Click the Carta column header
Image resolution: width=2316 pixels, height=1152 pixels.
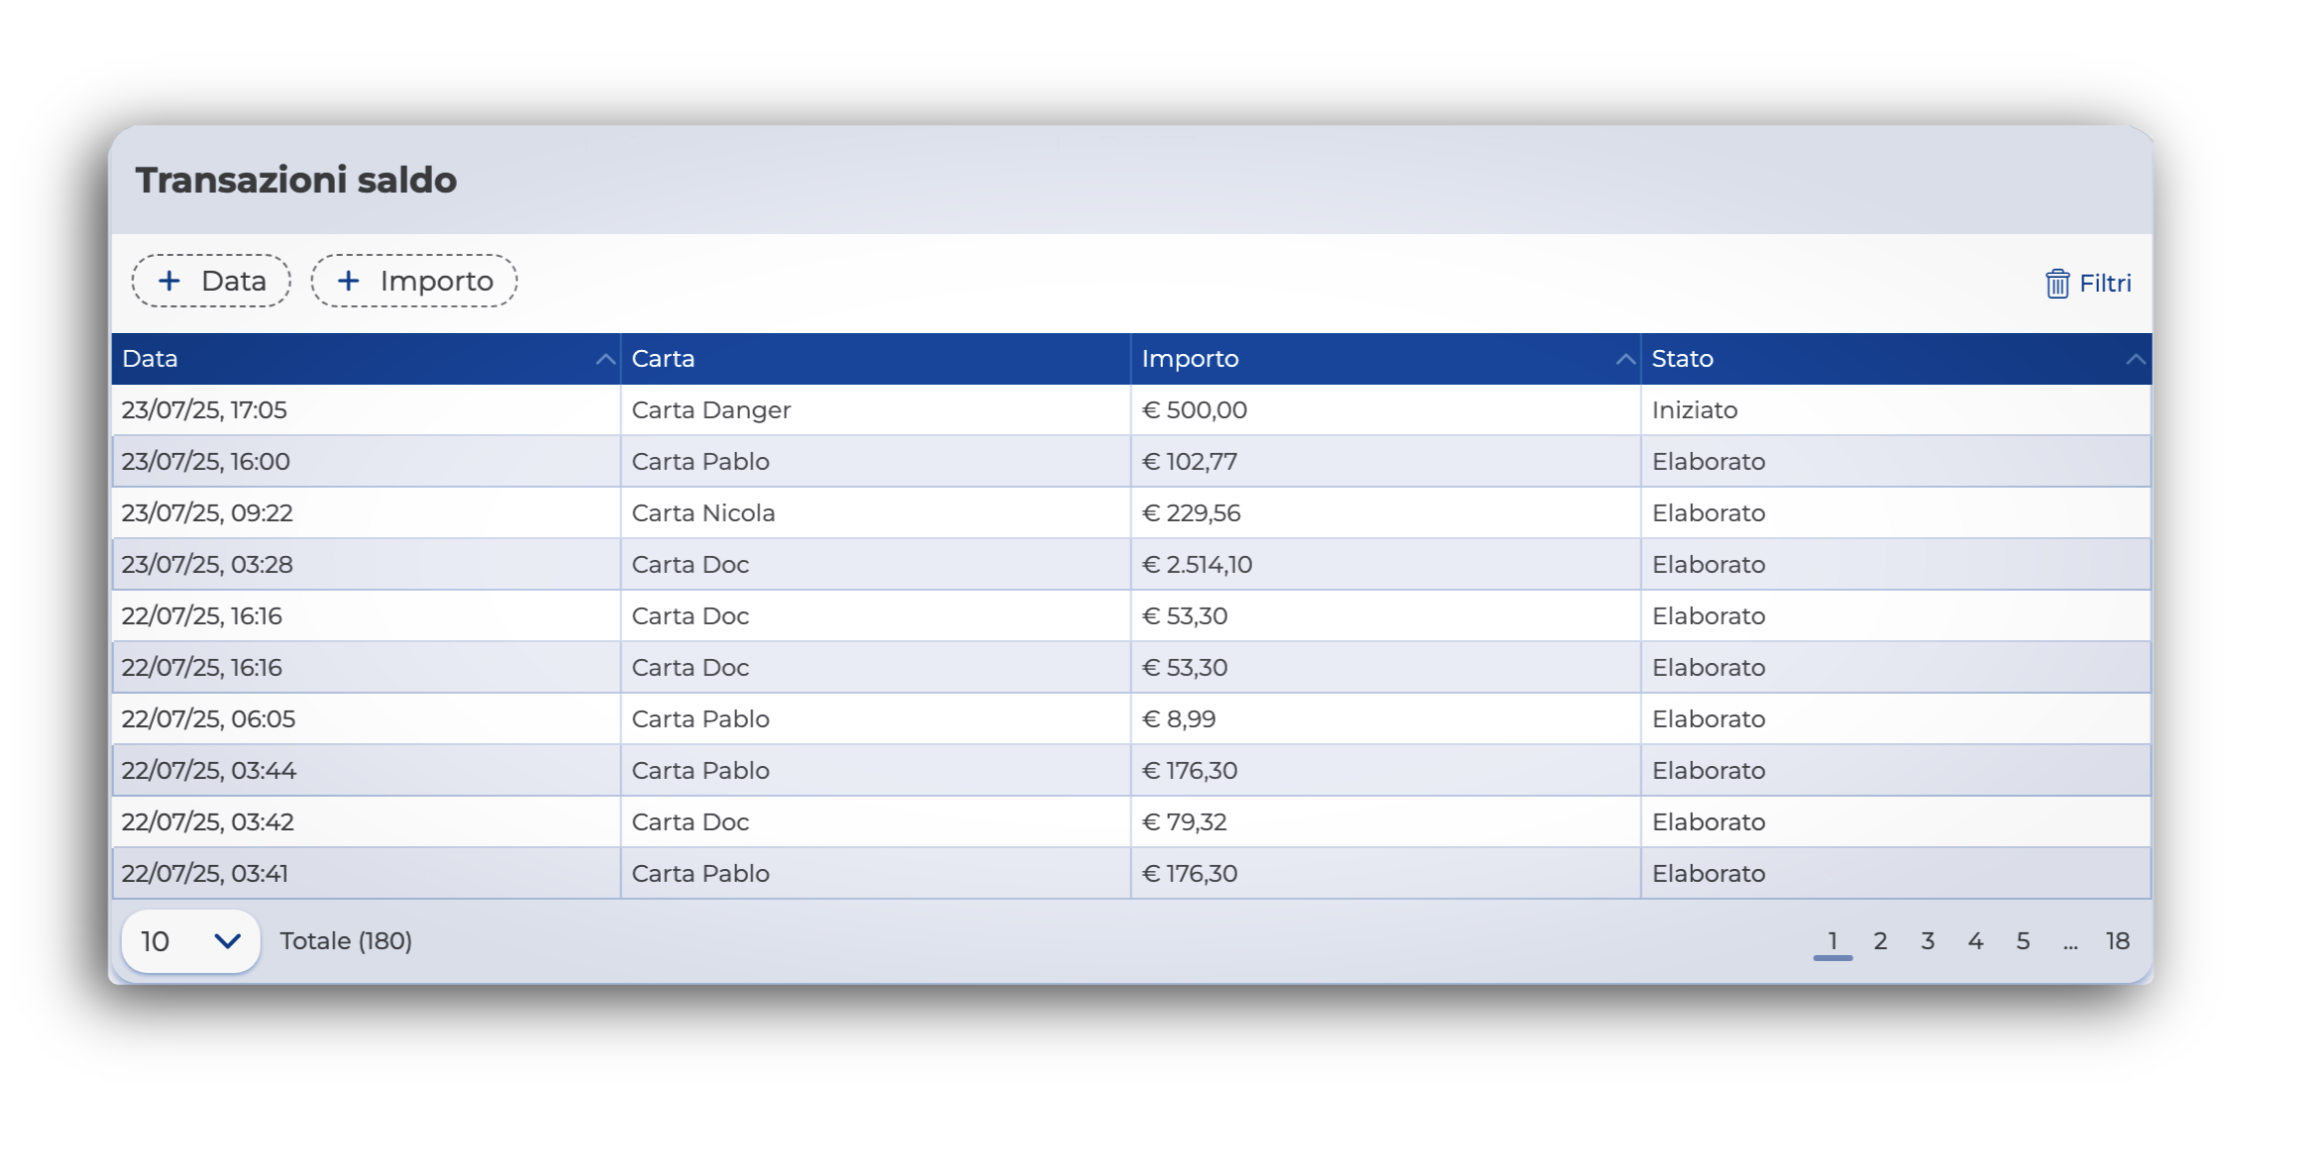[664, 359]
